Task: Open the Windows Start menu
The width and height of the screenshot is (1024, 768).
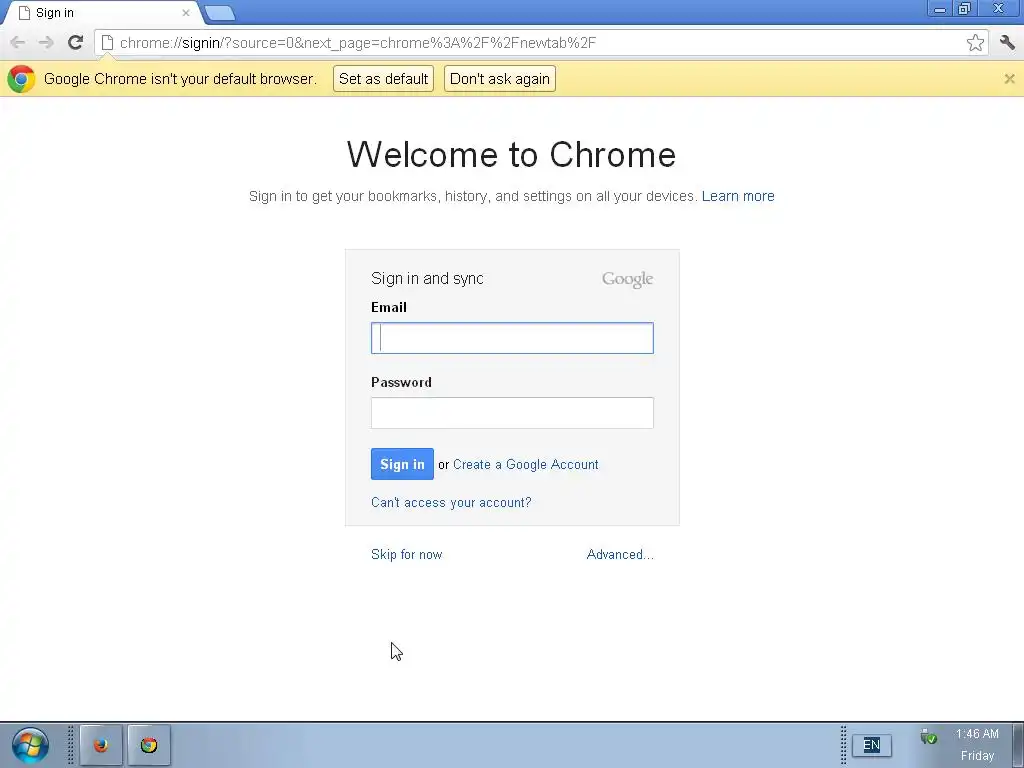Action: (30, 745)
